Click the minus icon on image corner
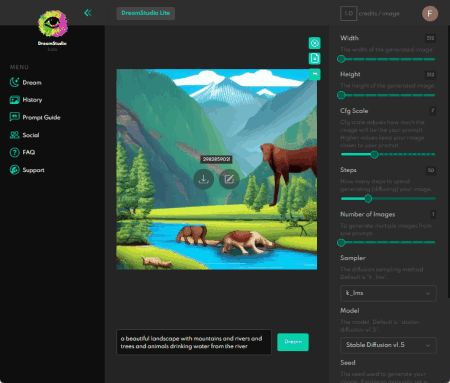Image resolution: width=450 pixels, height=383 pixels. tap(314, 74)
